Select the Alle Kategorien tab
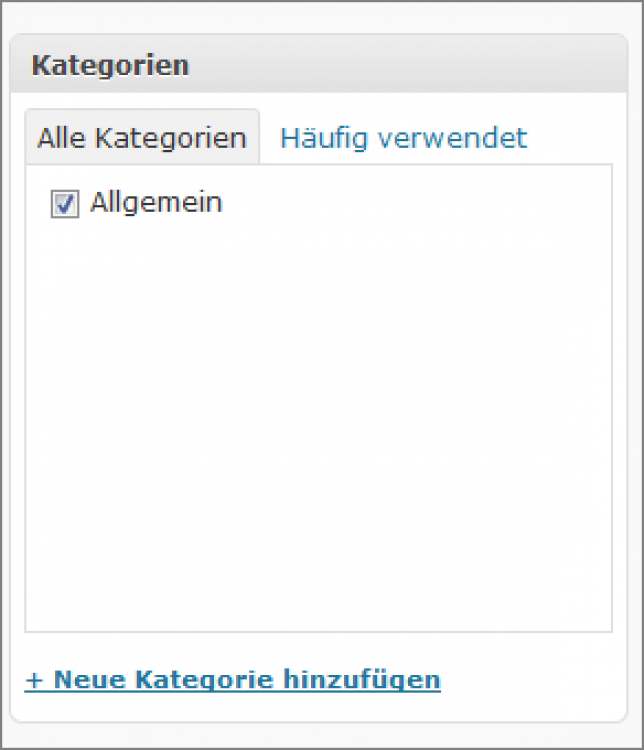Viewport: 644px width, 750px height. pos(142,138)
